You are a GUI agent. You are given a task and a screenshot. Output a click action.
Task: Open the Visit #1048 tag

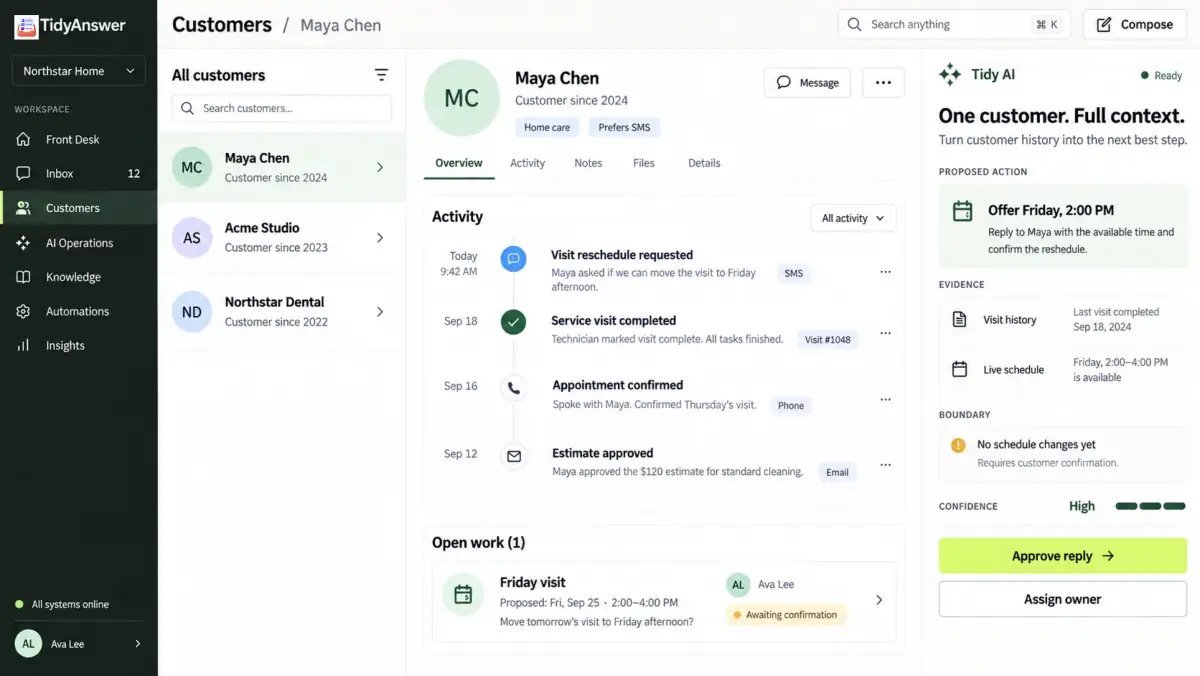[828, 340]
